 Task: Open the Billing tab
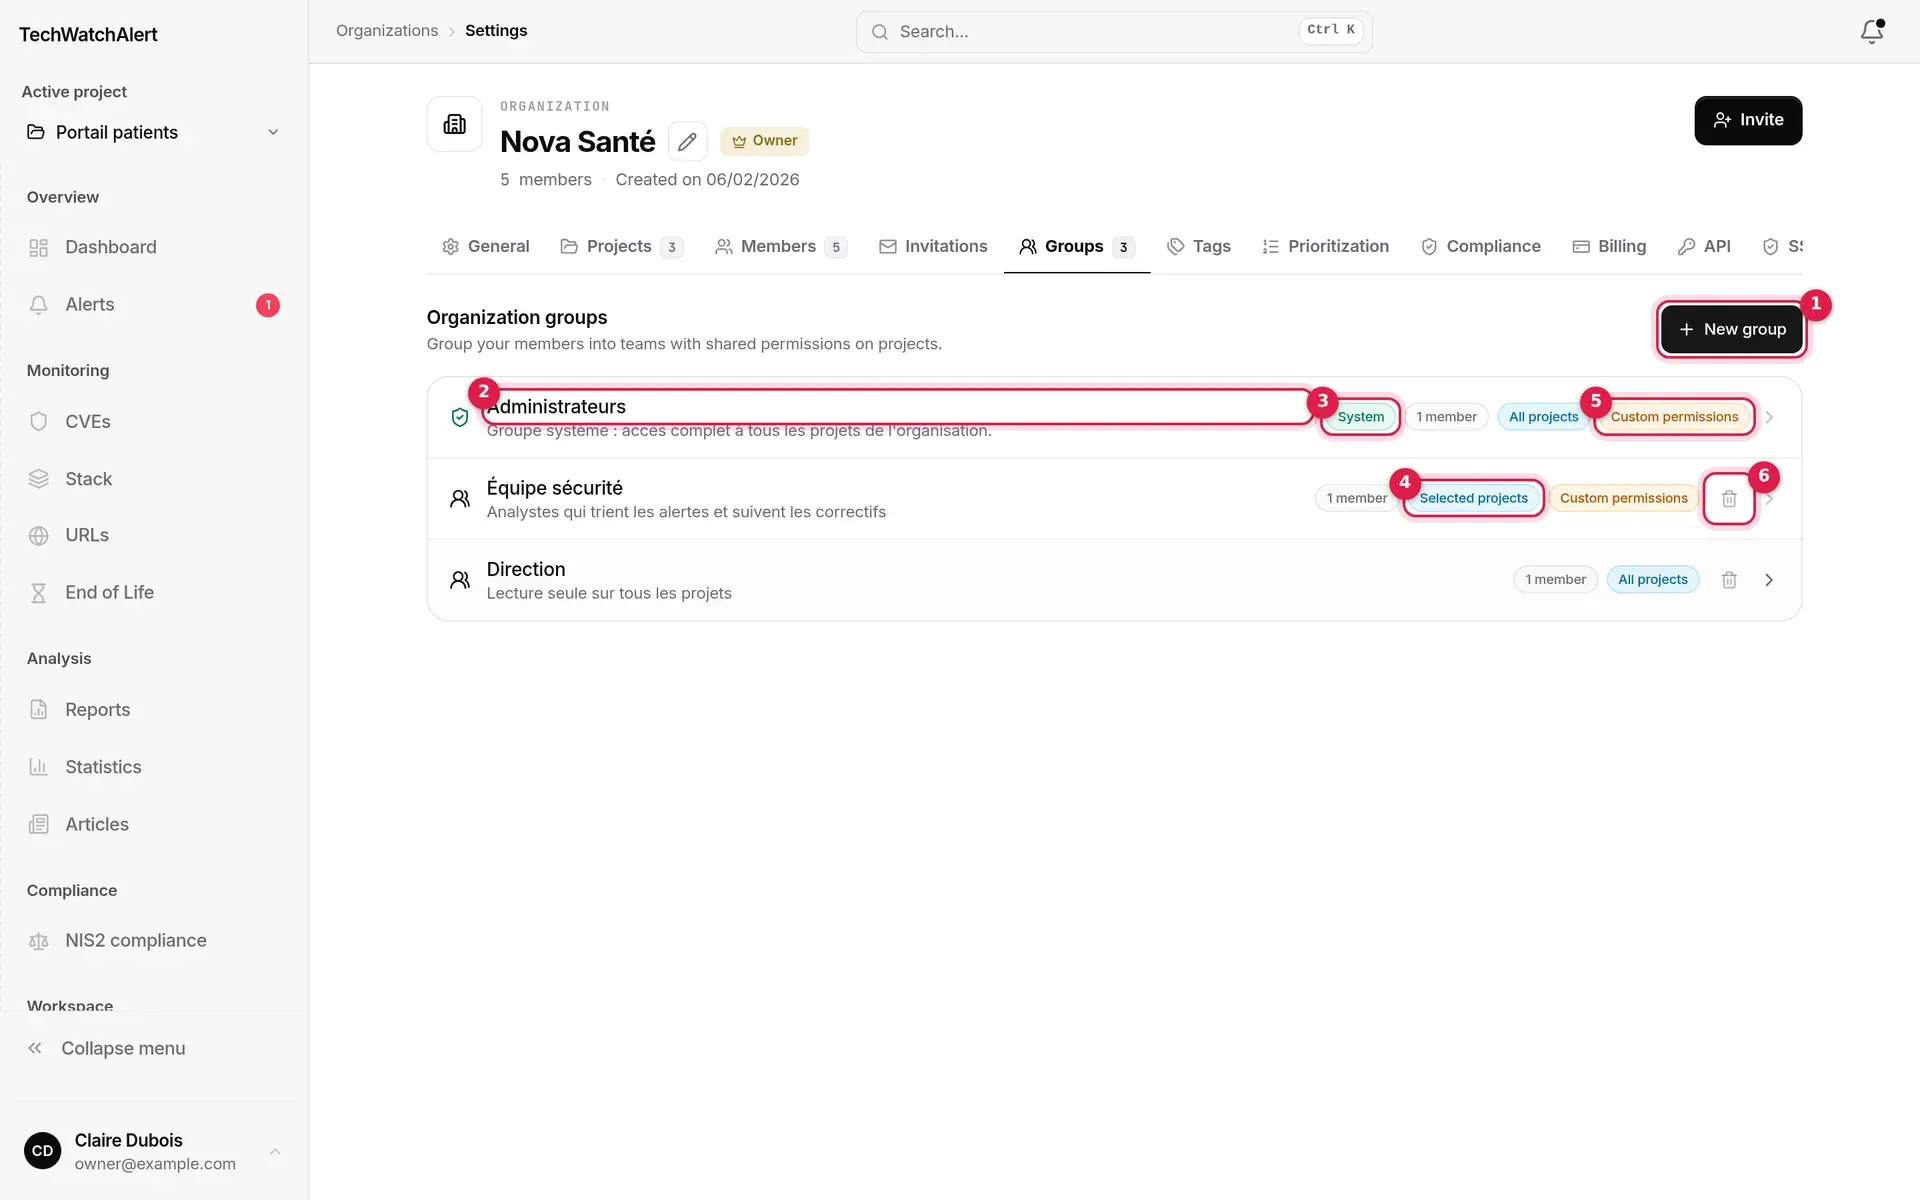click(x=1609, y=247)
